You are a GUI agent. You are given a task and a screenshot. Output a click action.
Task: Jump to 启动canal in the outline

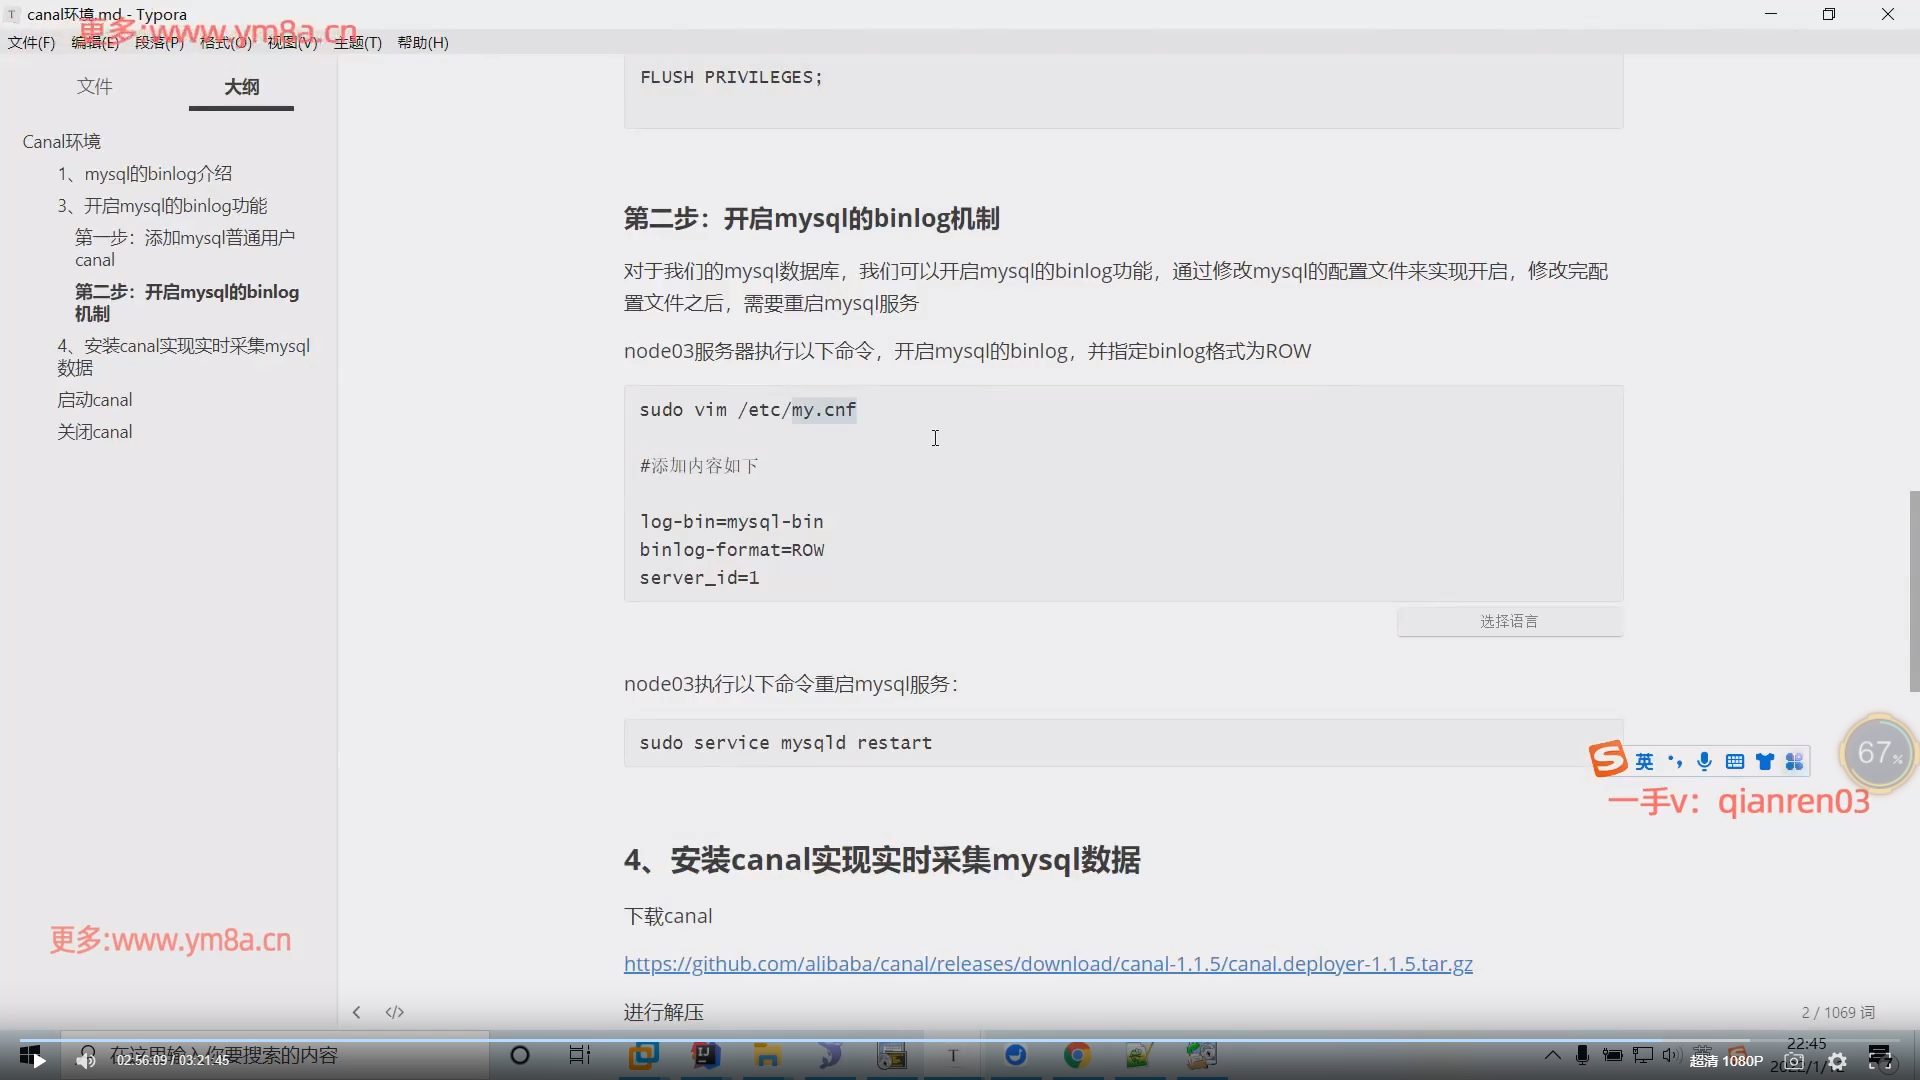(x=95, y=400)
